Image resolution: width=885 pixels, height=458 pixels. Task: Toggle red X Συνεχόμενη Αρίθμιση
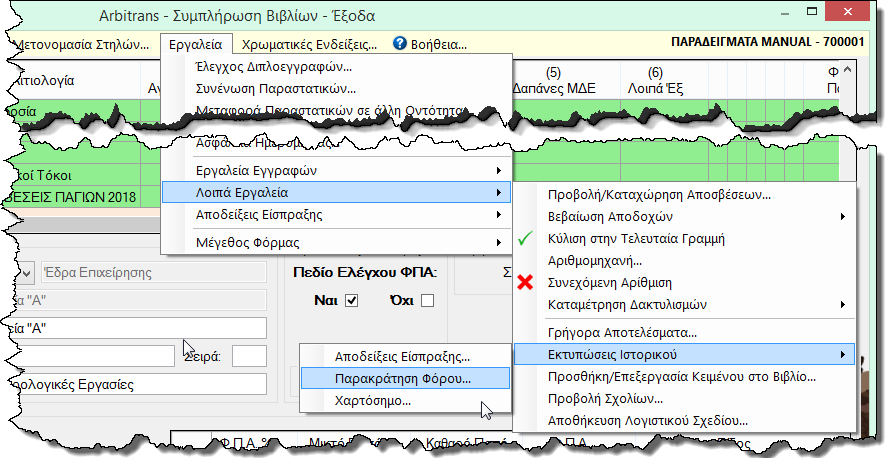[685, 283]
